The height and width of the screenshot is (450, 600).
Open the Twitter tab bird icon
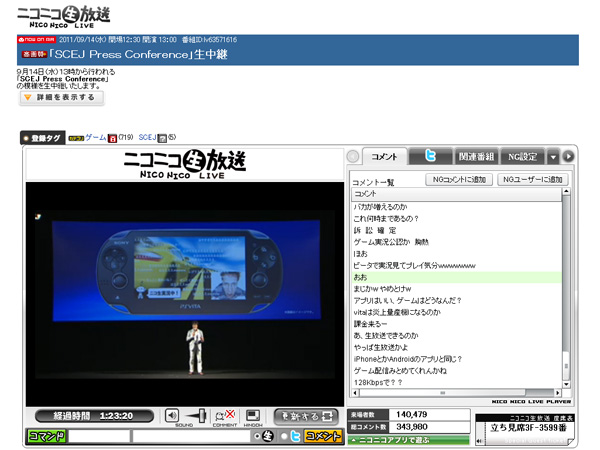[x=430, y=157]
